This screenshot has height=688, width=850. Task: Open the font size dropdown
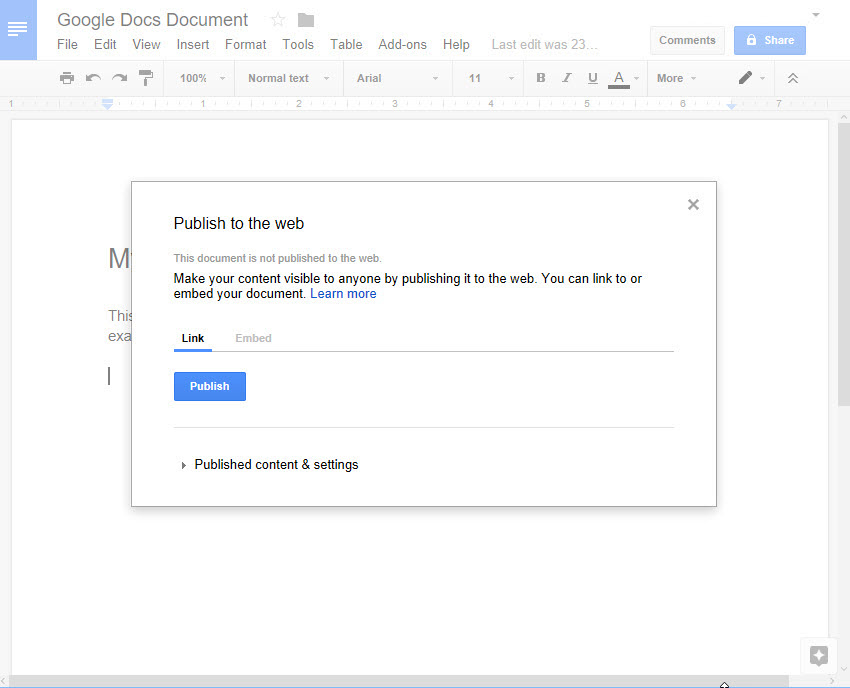tap(488, 78)
